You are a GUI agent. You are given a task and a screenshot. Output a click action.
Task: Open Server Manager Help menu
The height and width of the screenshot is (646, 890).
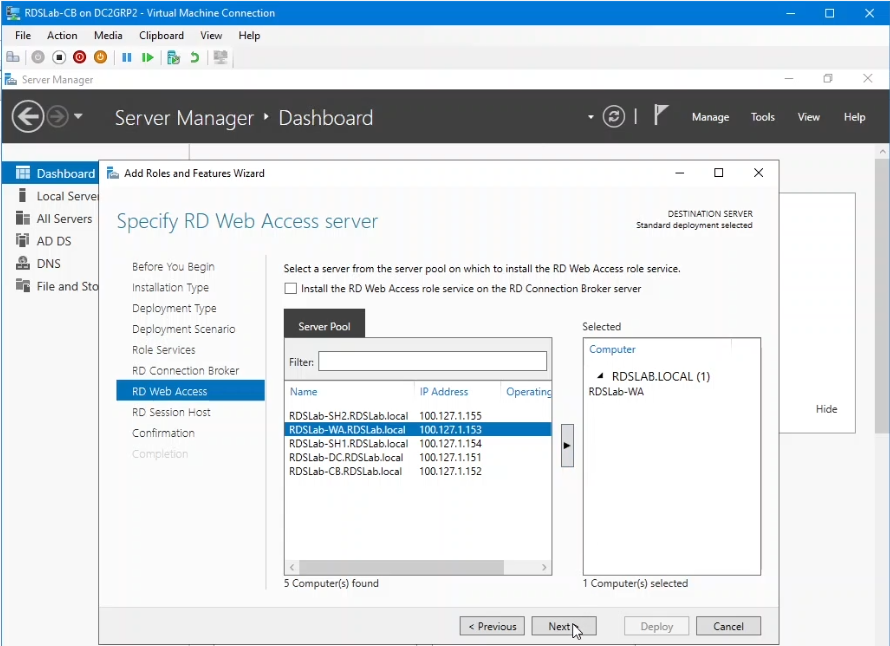point(854,118)
